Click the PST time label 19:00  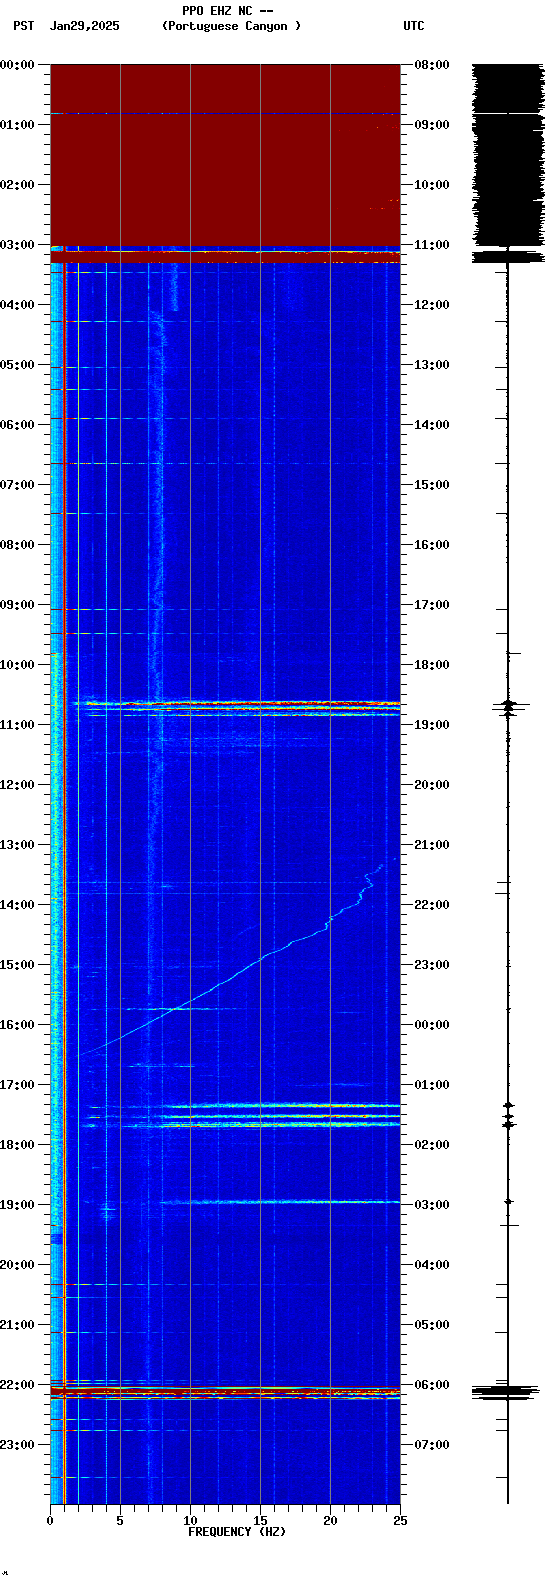[18, 1204]
